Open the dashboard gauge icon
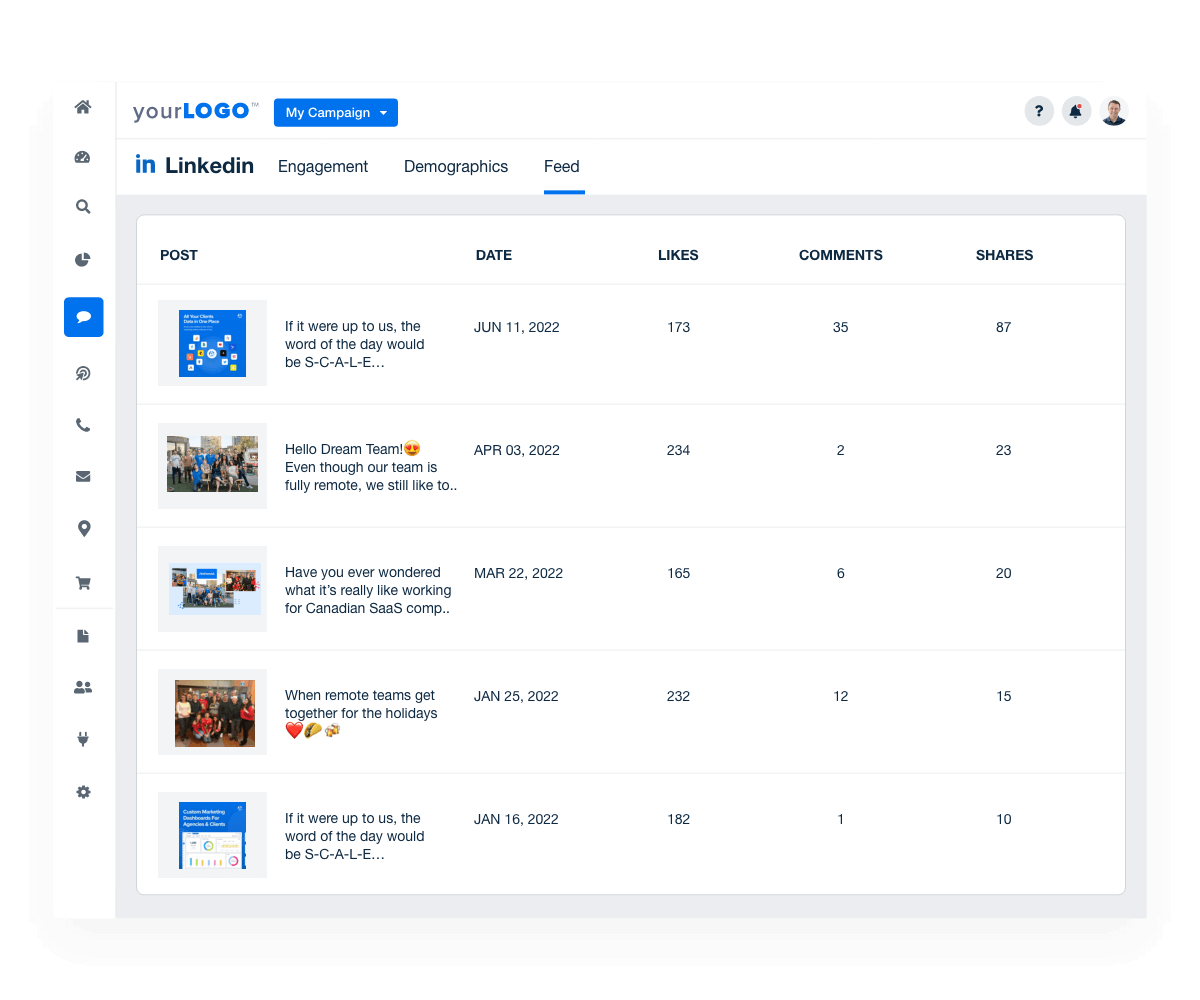 (x=83, y=157)
